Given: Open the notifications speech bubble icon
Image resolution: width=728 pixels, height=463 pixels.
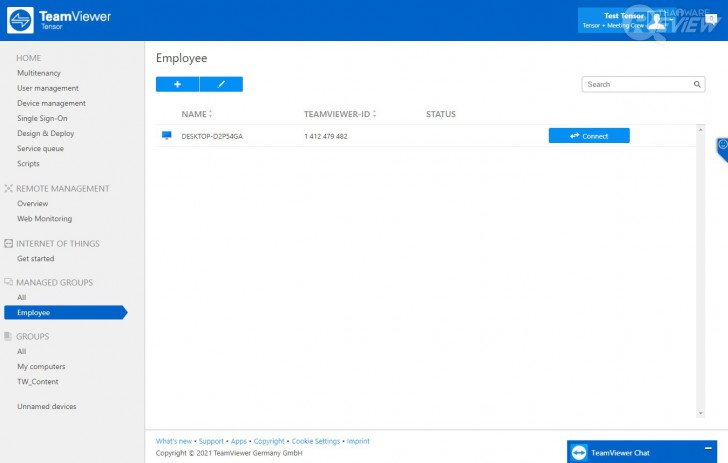Looking at the screenshot, I should [711, 19].
